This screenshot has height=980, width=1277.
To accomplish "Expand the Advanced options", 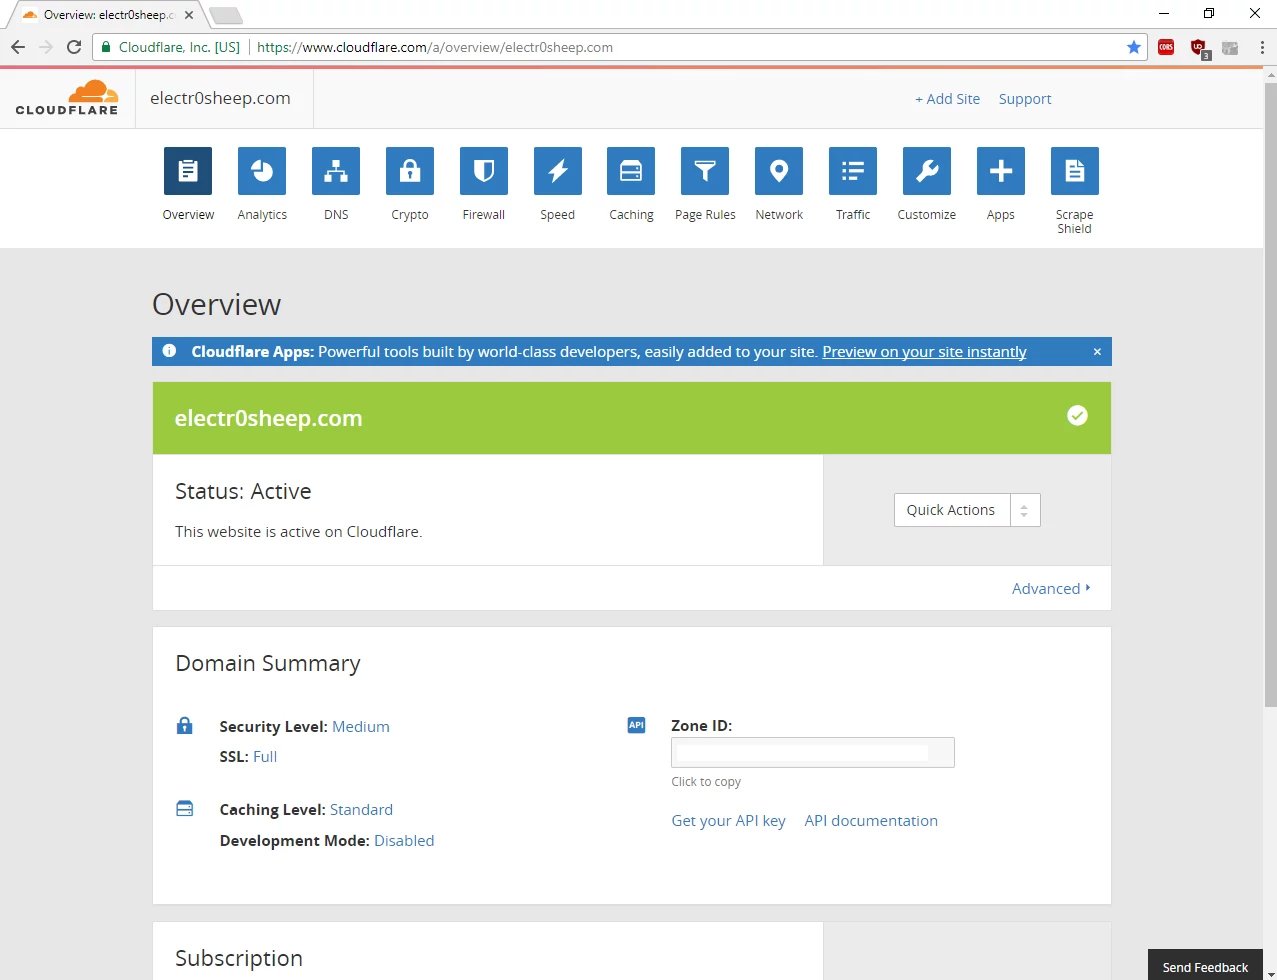I will (x=1051, y=588).
